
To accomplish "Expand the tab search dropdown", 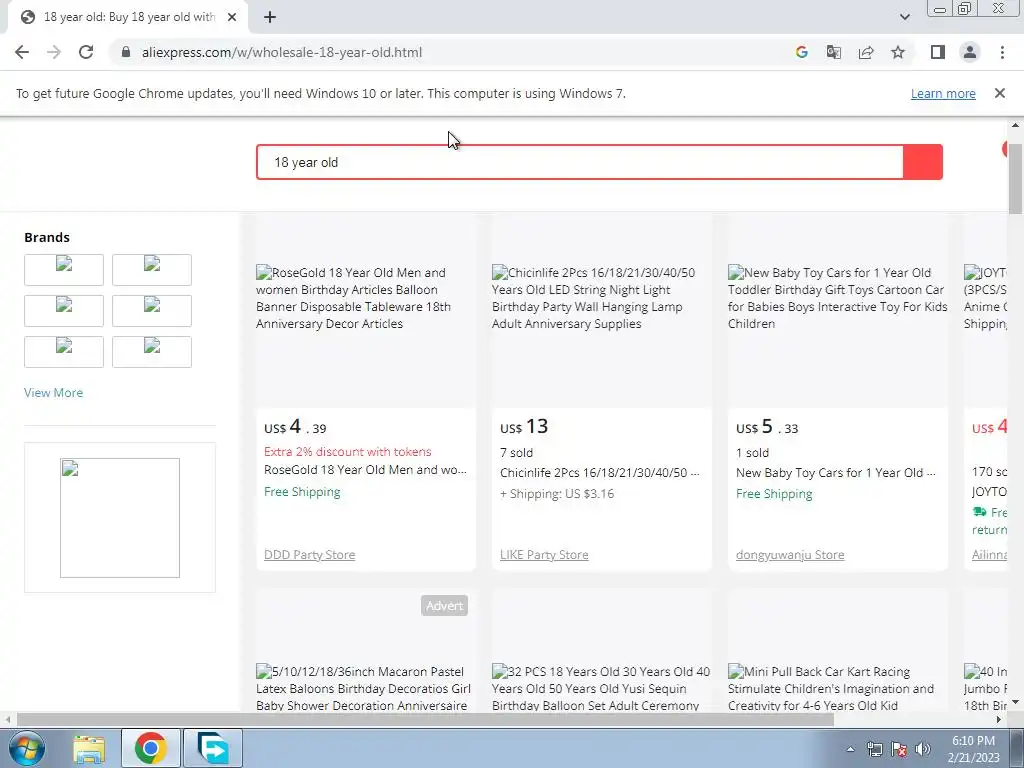I will click(x=904, y=17).
